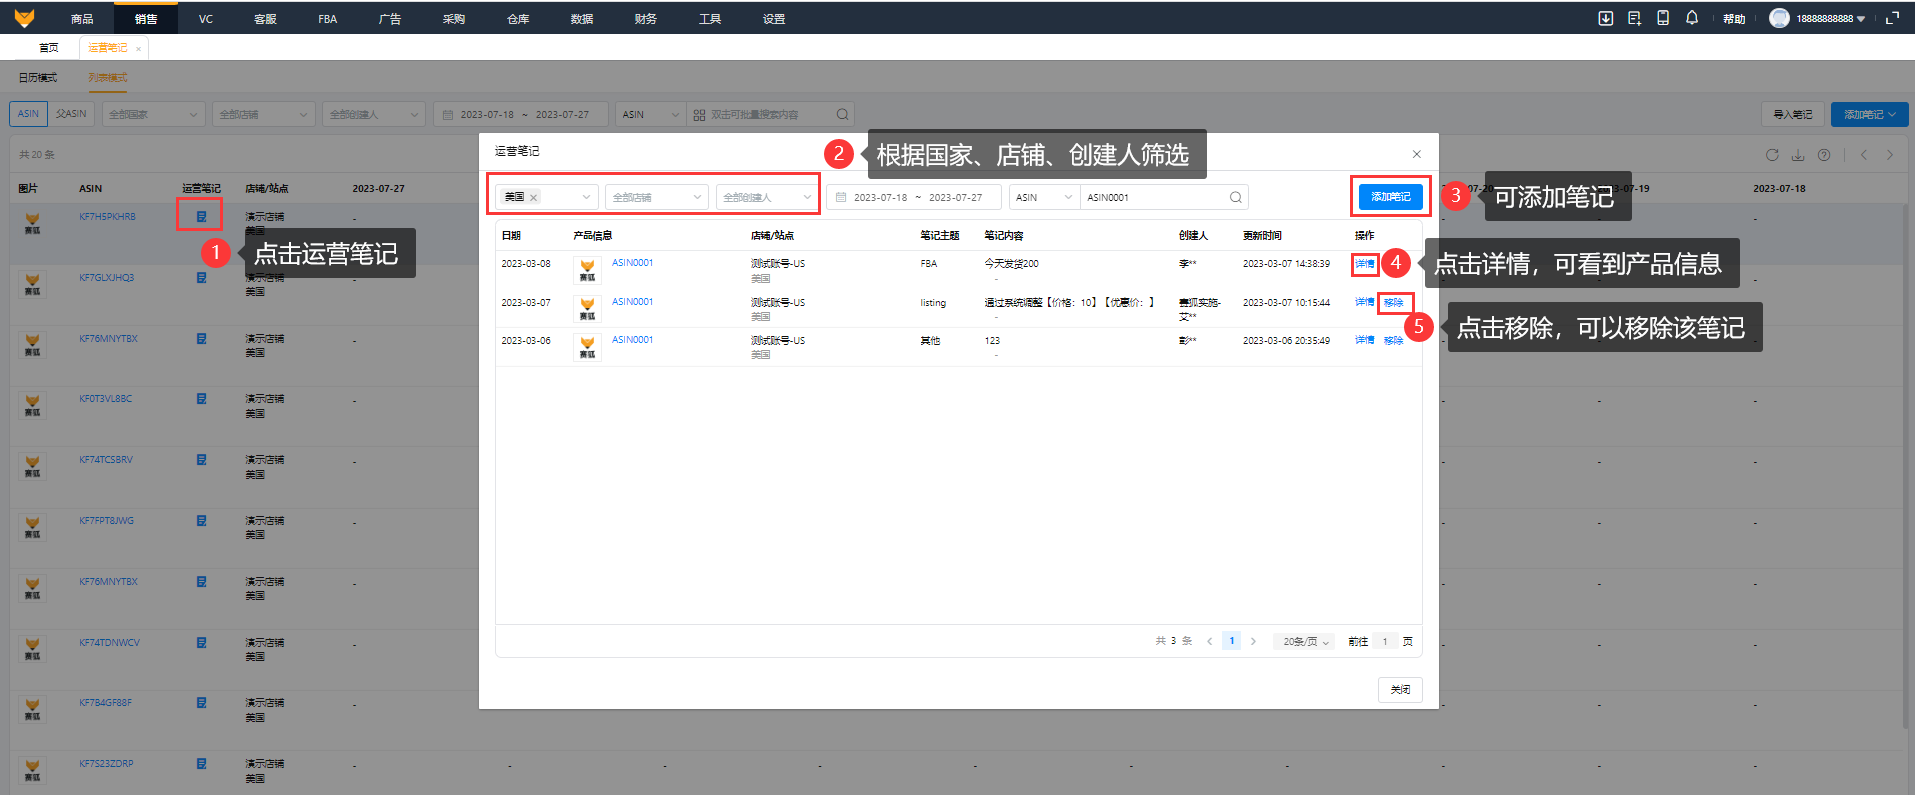
Task: Click 移除 for the 2023-03-07 note
Action: click(1394, 302)
